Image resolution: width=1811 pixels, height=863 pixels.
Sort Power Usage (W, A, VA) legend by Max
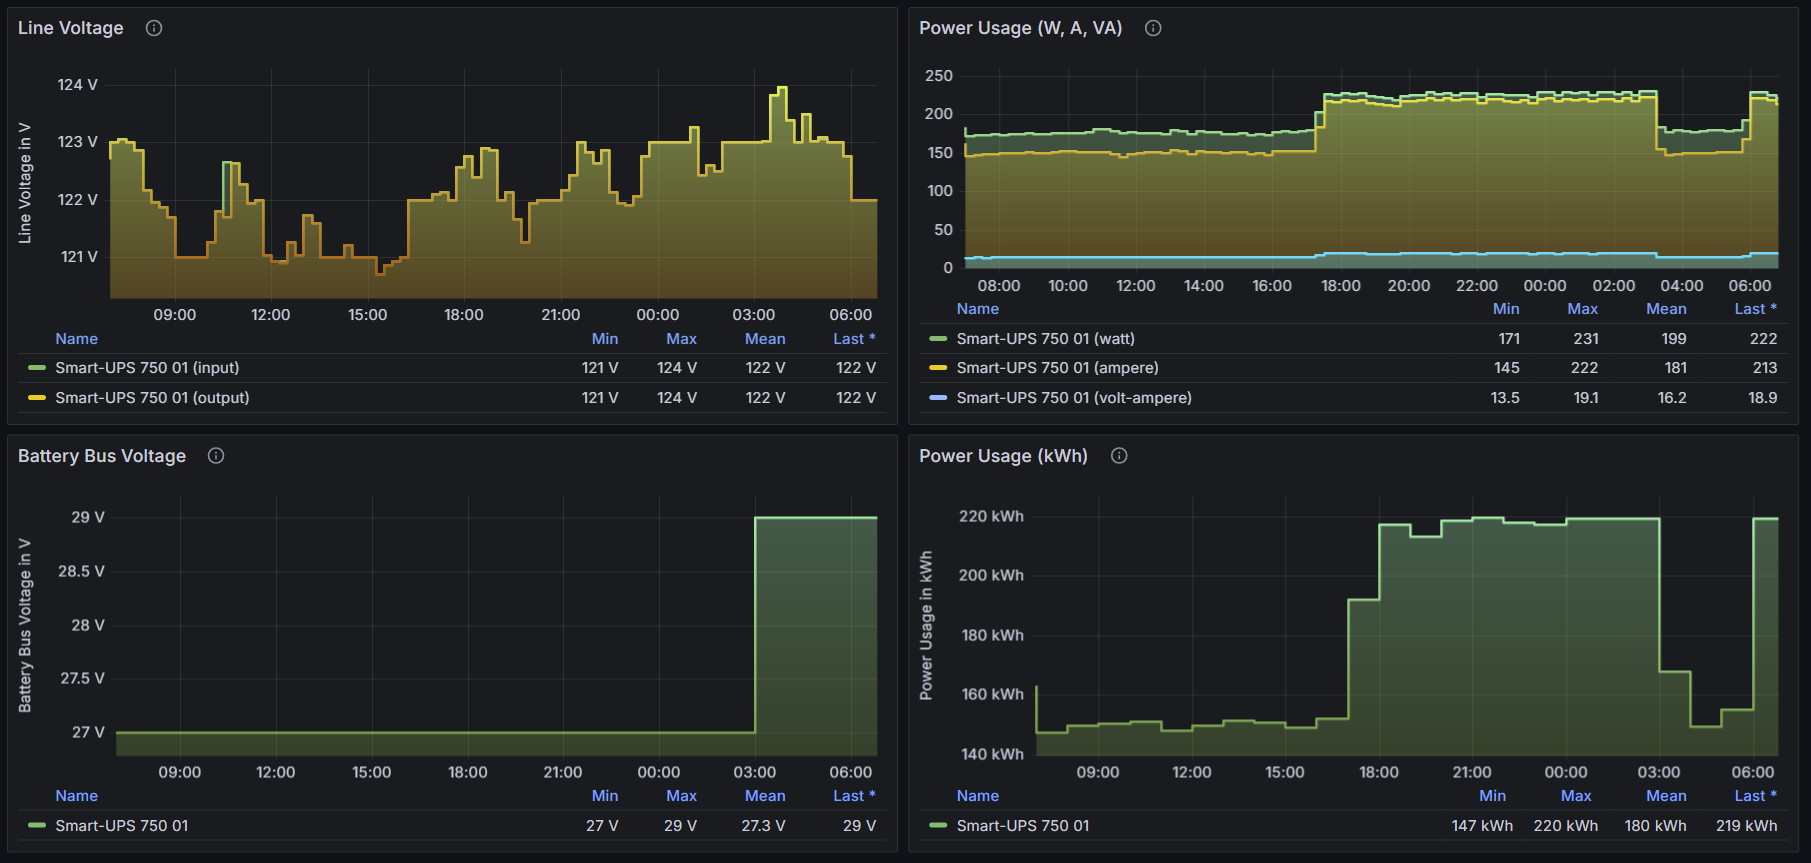click(x=1583, y=309)
